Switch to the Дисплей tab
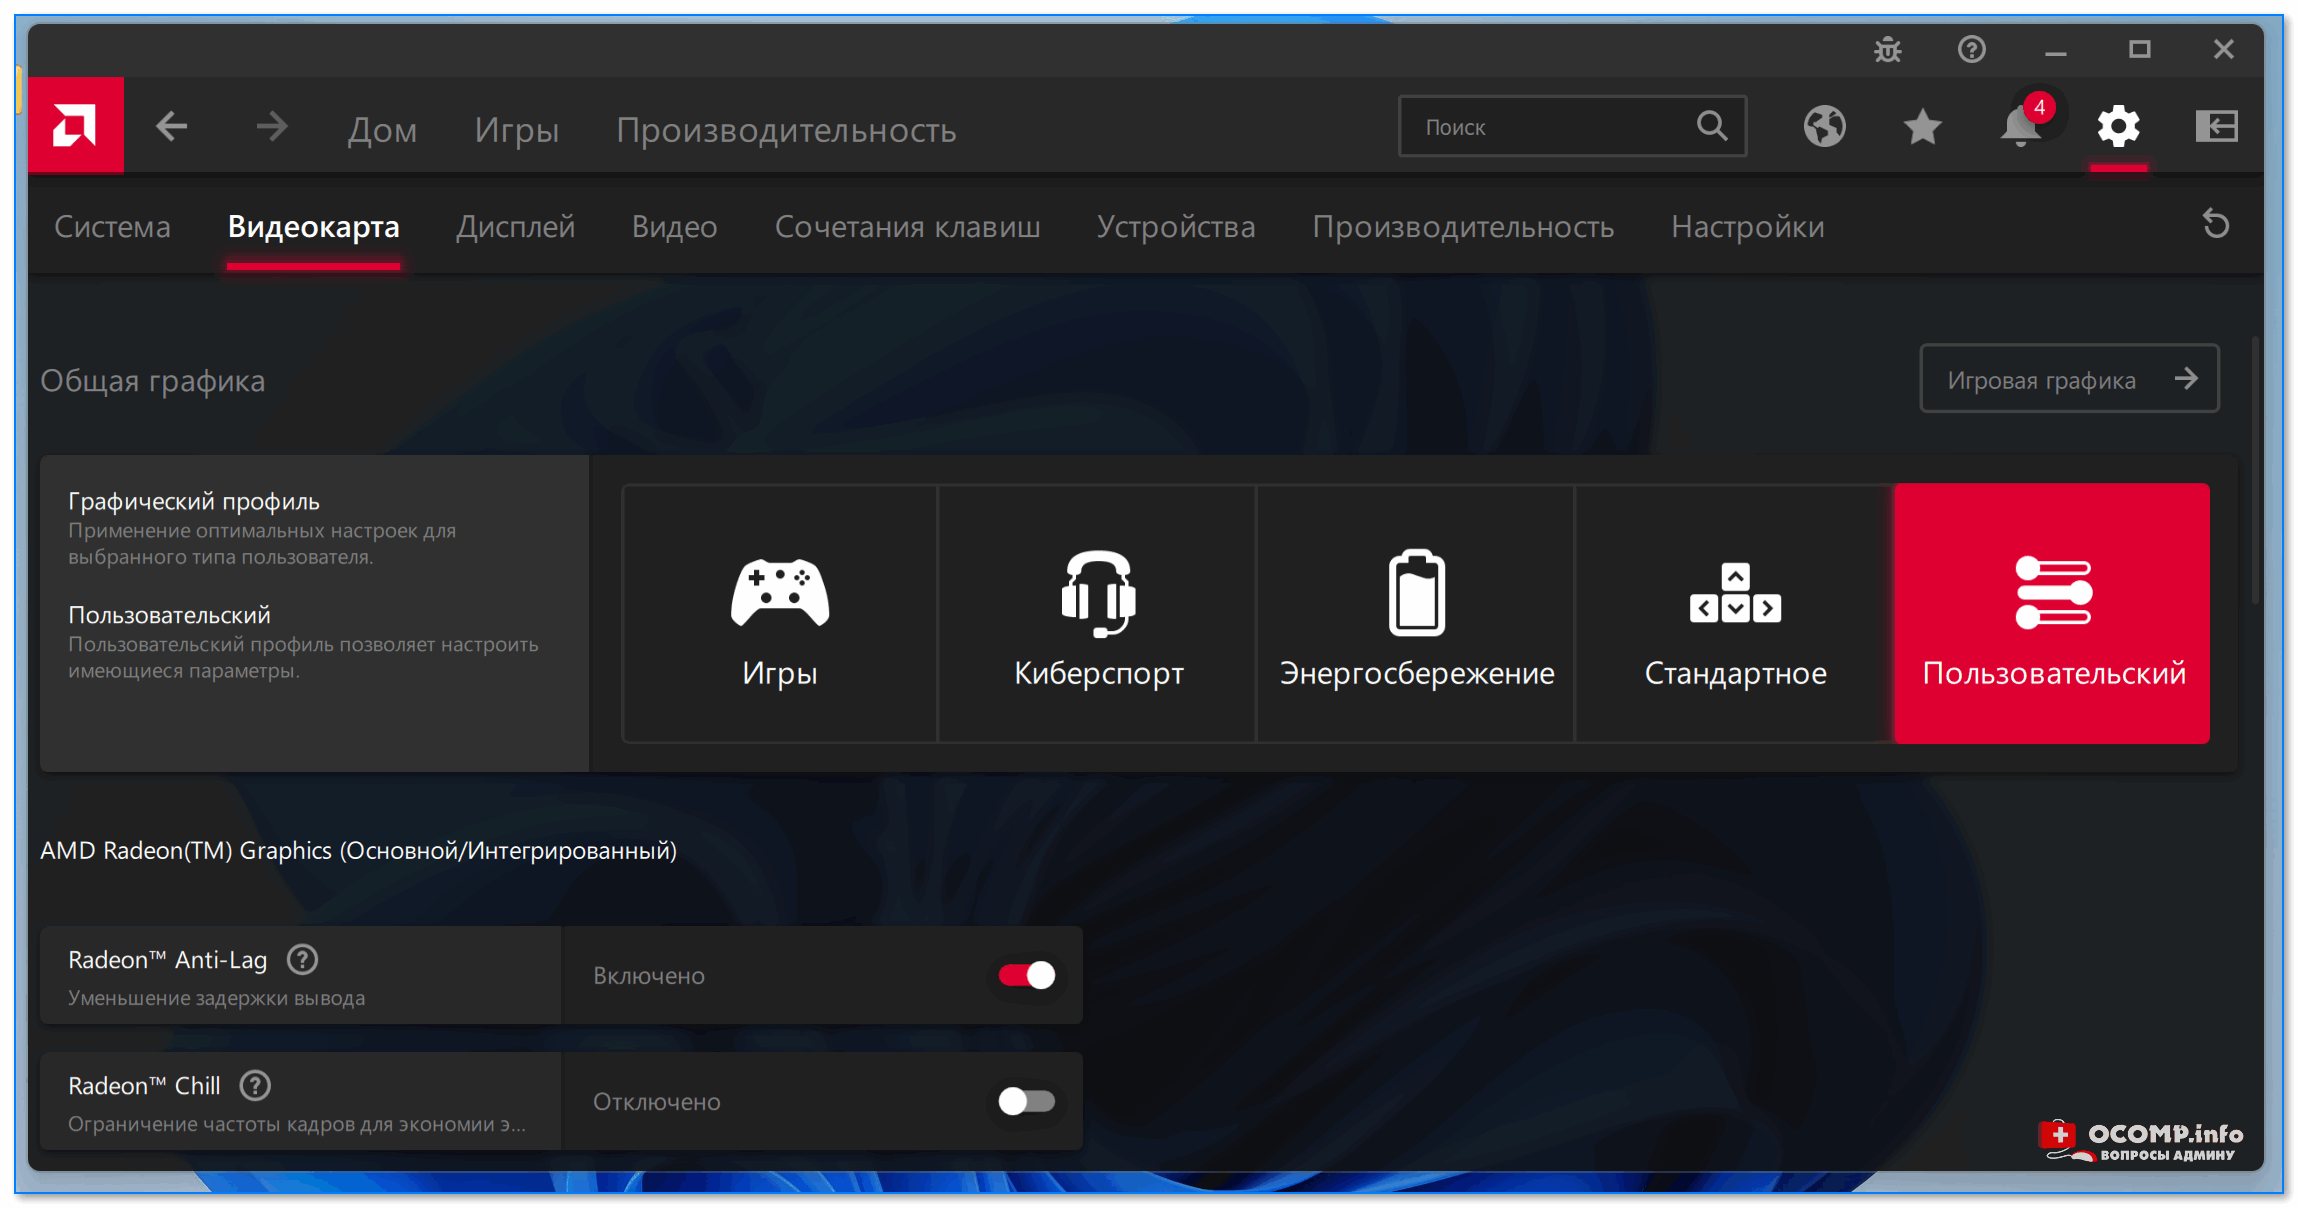 click(515, 227)
